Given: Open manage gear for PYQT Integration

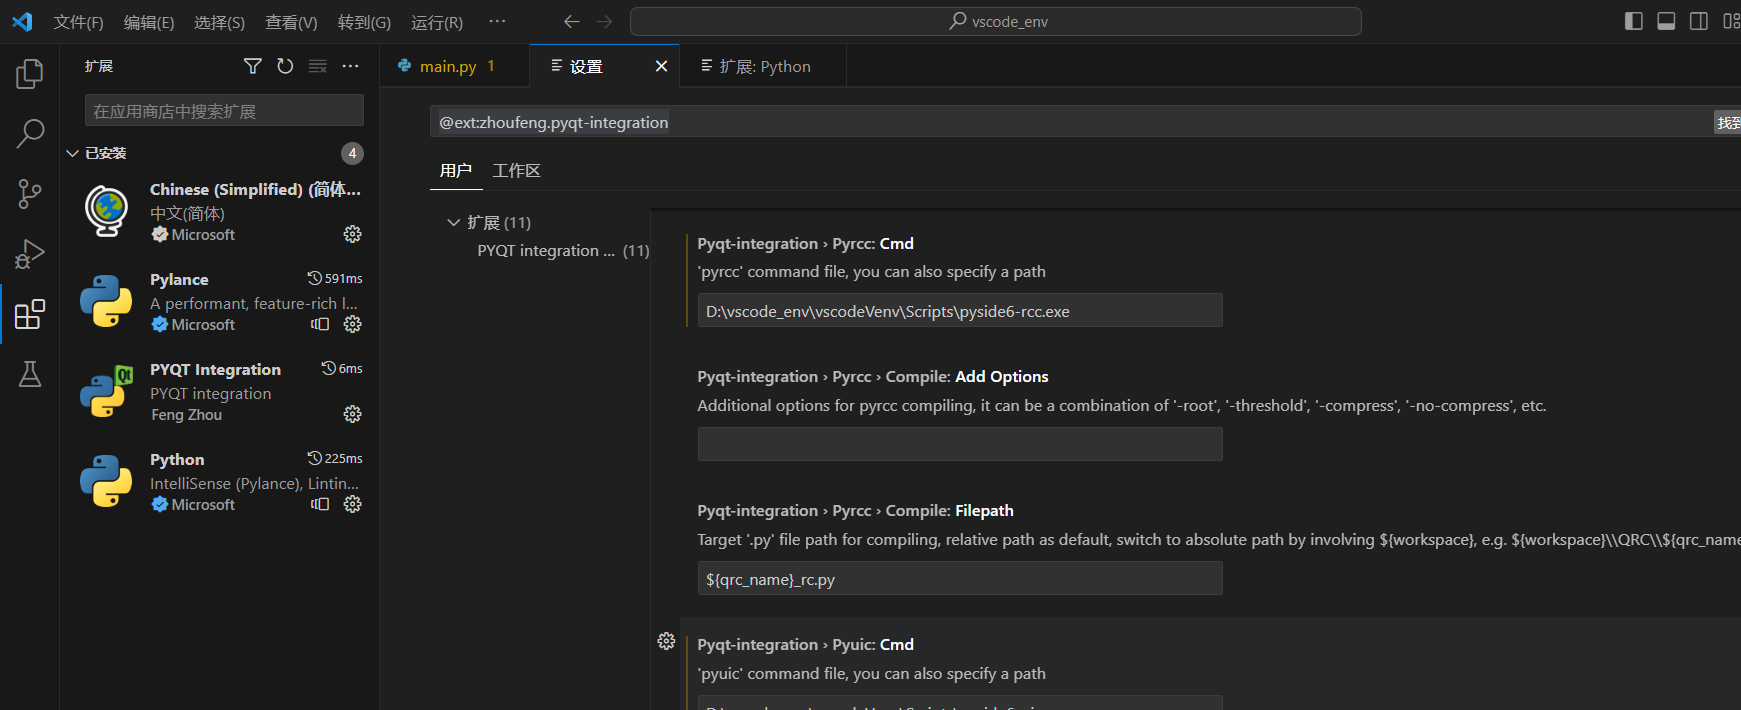Looking at the screenshot, I should (x=352, y=414).
